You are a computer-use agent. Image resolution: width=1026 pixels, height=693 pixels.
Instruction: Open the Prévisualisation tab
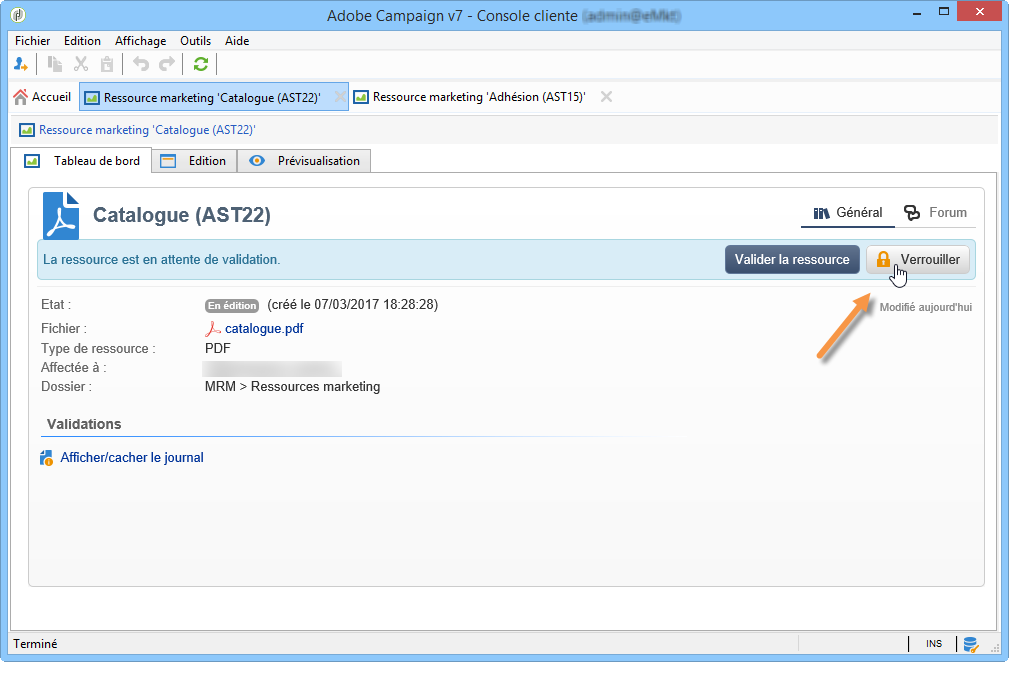304,161
